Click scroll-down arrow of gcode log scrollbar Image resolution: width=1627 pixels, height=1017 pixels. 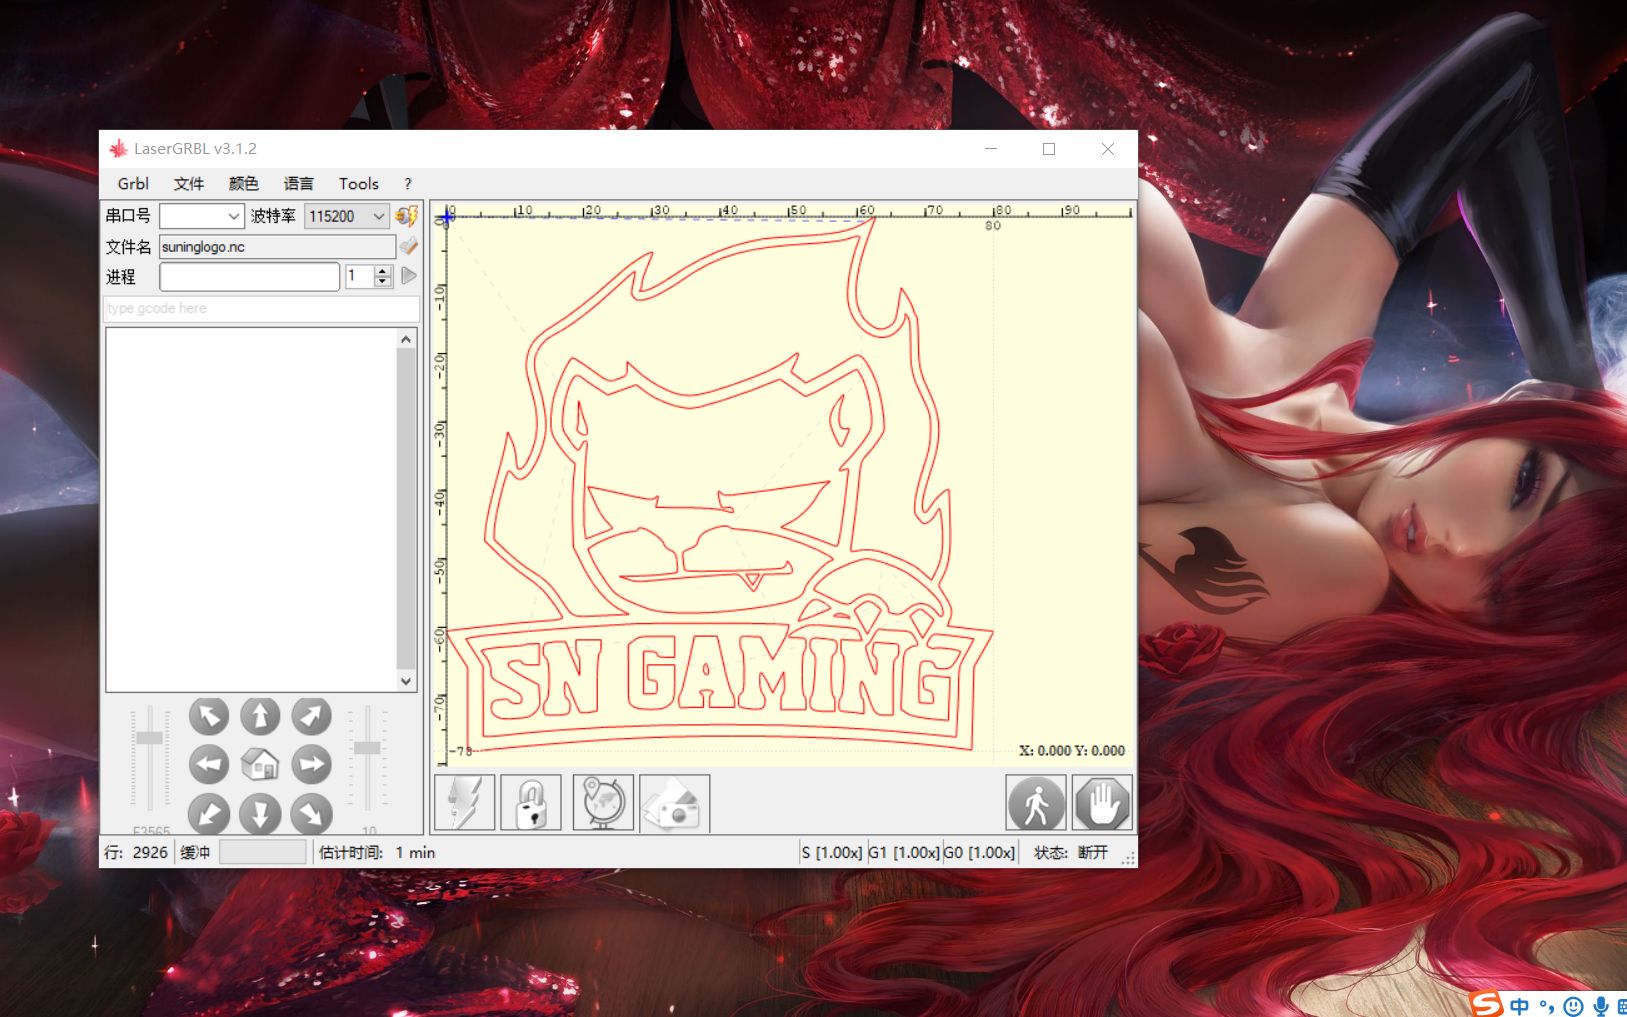[406, 681]
